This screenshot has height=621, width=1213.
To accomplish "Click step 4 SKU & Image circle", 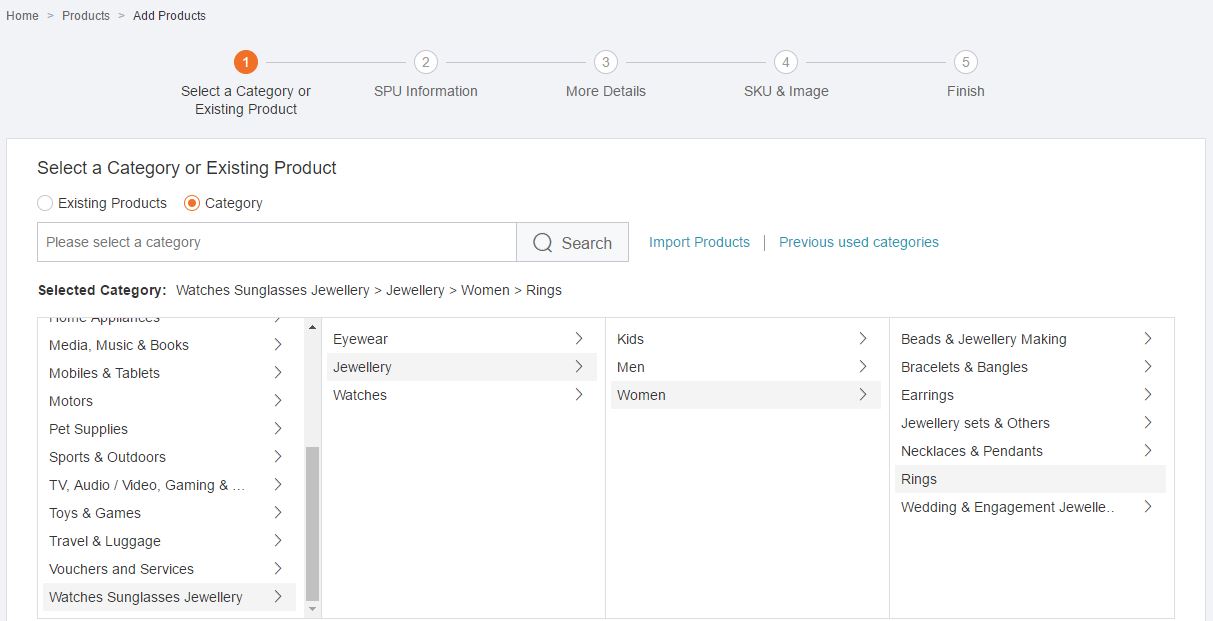I will point(786,62).
